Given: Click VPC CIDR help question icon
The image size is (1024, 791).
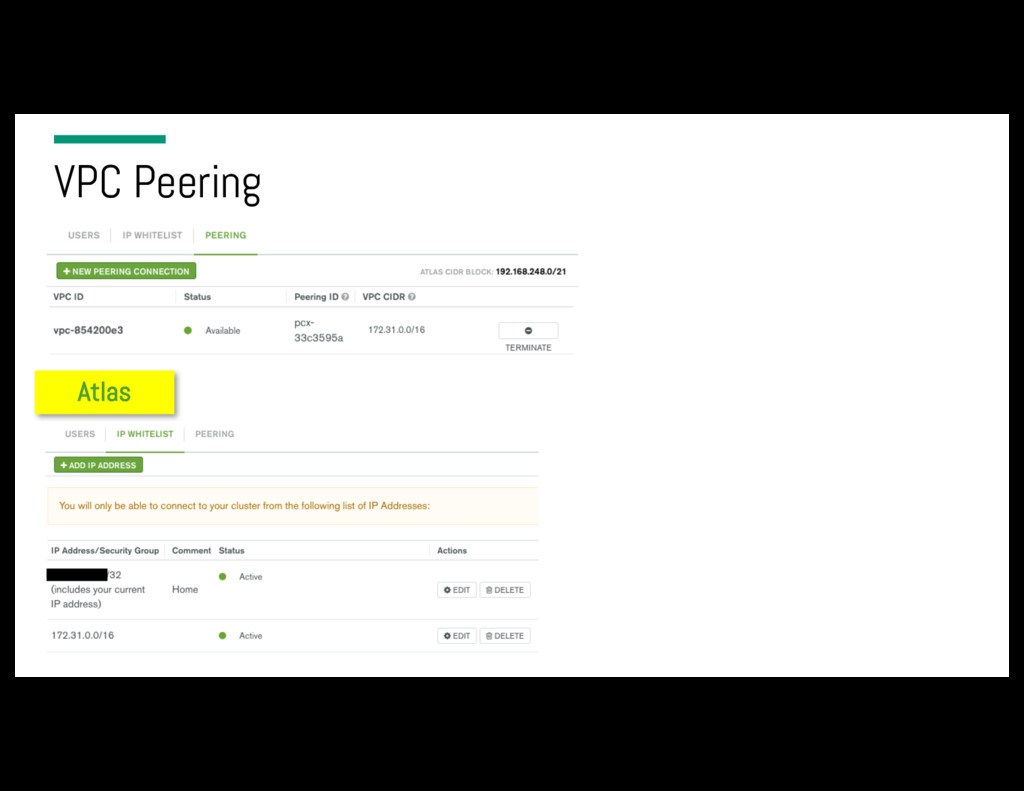Looking at the screenshot, I should [x=411, y=297].
